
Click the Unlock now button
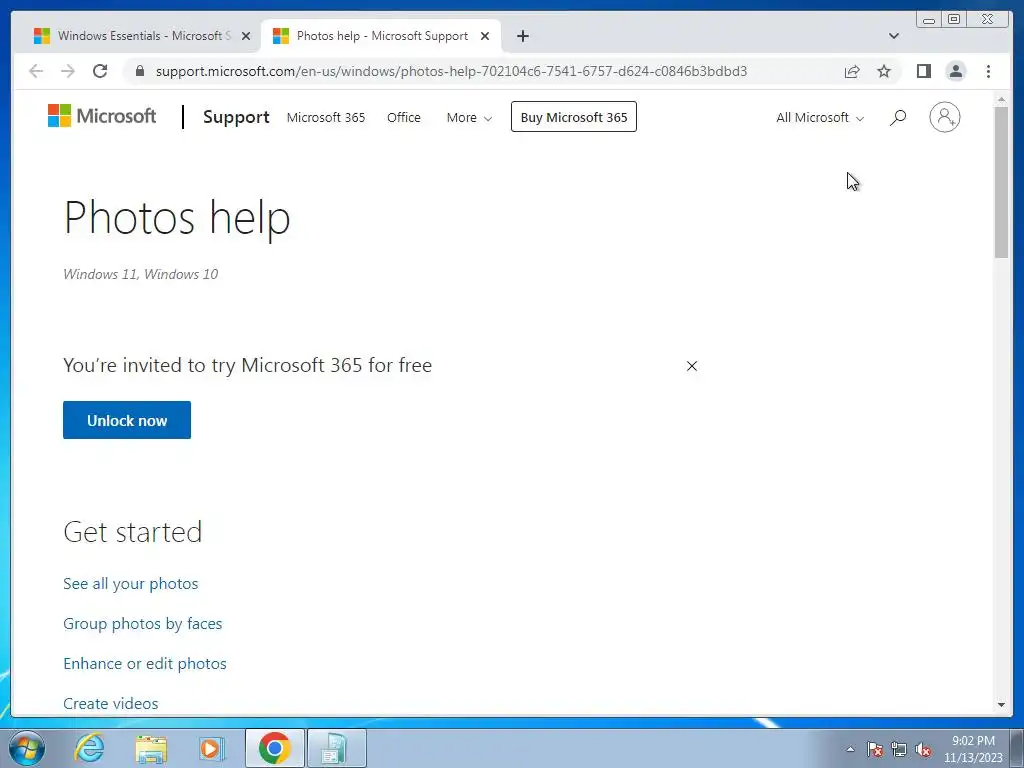point(127,420)
